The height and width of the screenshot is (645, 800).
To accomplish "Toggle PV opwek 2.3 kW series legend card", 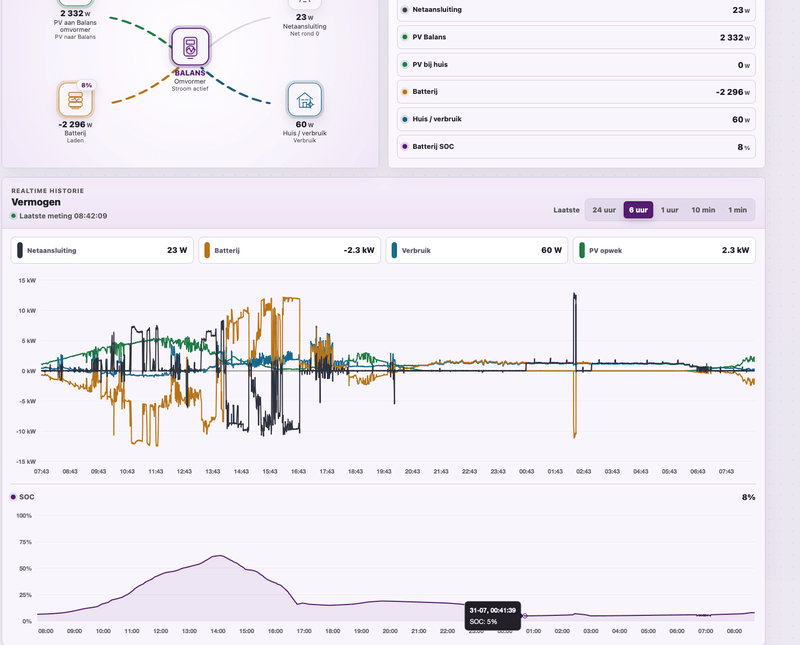I will (x=664, y=251).
